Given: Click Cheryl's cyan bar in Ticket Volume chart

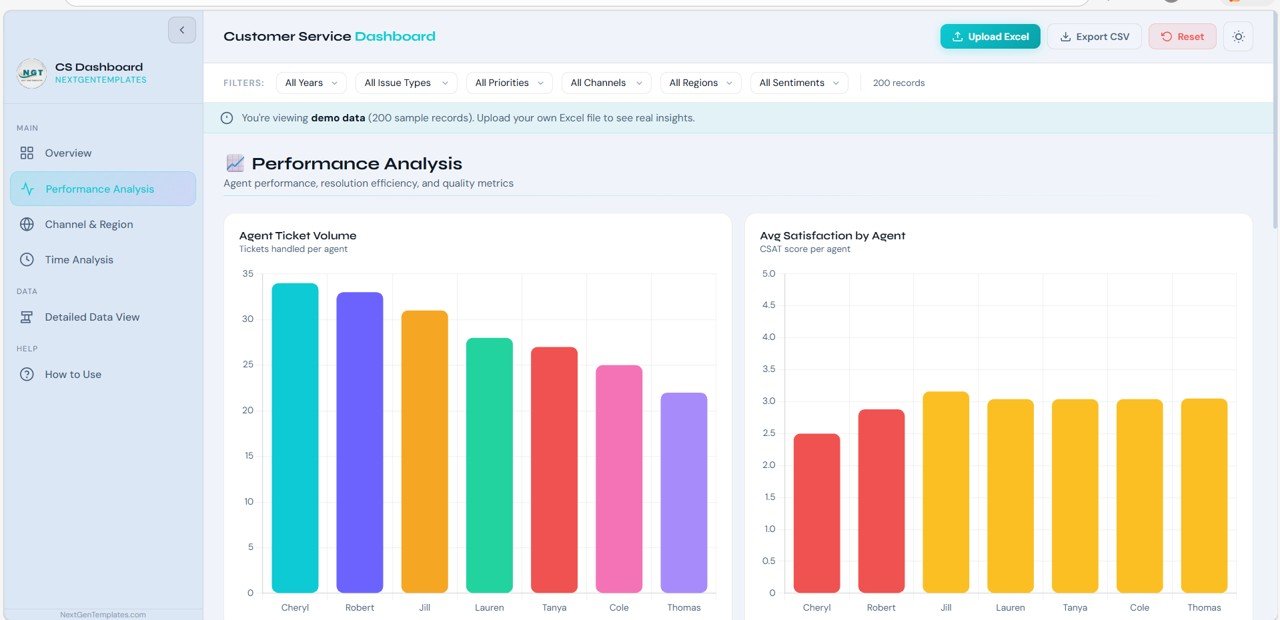Looking at the screenshot, I should point(295,438).
